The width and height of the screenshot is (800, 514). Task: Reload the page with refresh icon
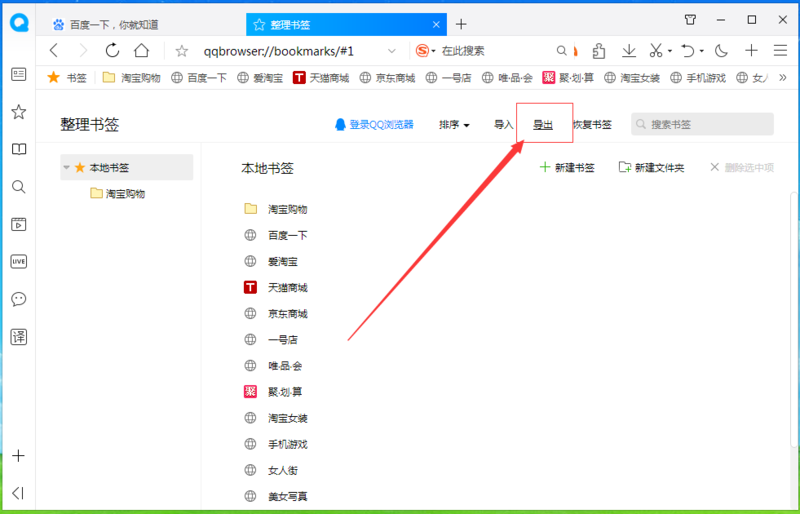(x=112, y=51)
